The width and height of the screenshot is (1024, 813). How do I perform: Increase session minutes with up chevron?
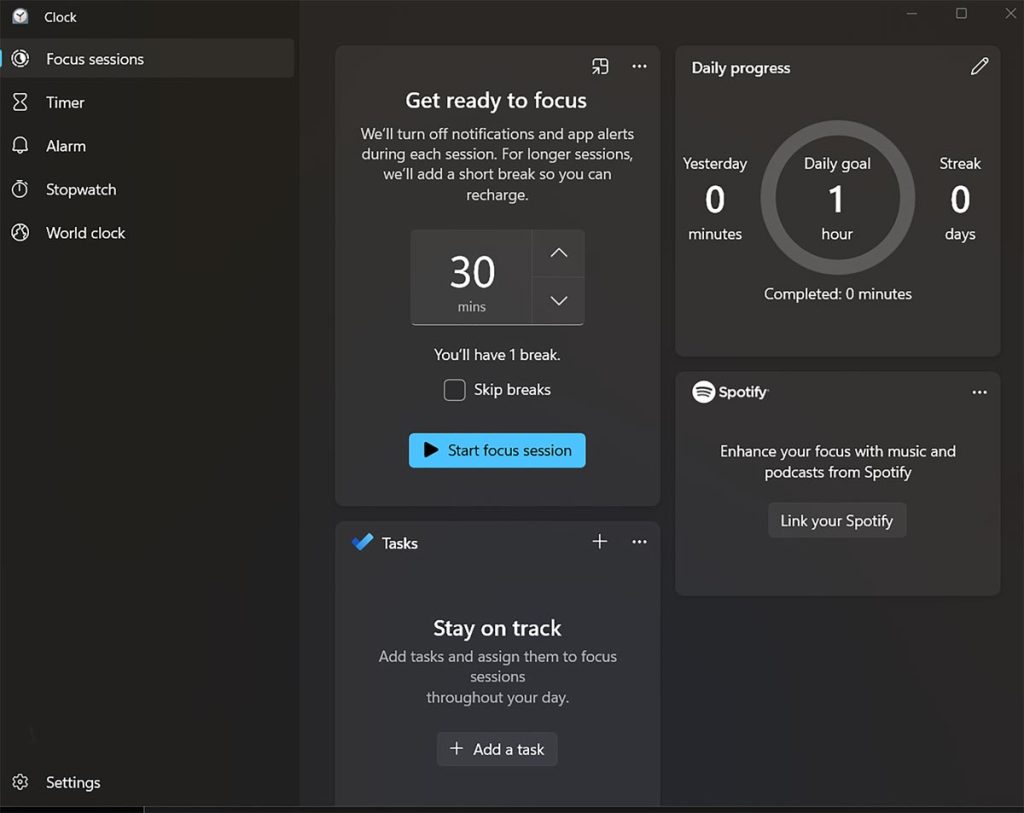pyautogui.click(x=558, y=253)
